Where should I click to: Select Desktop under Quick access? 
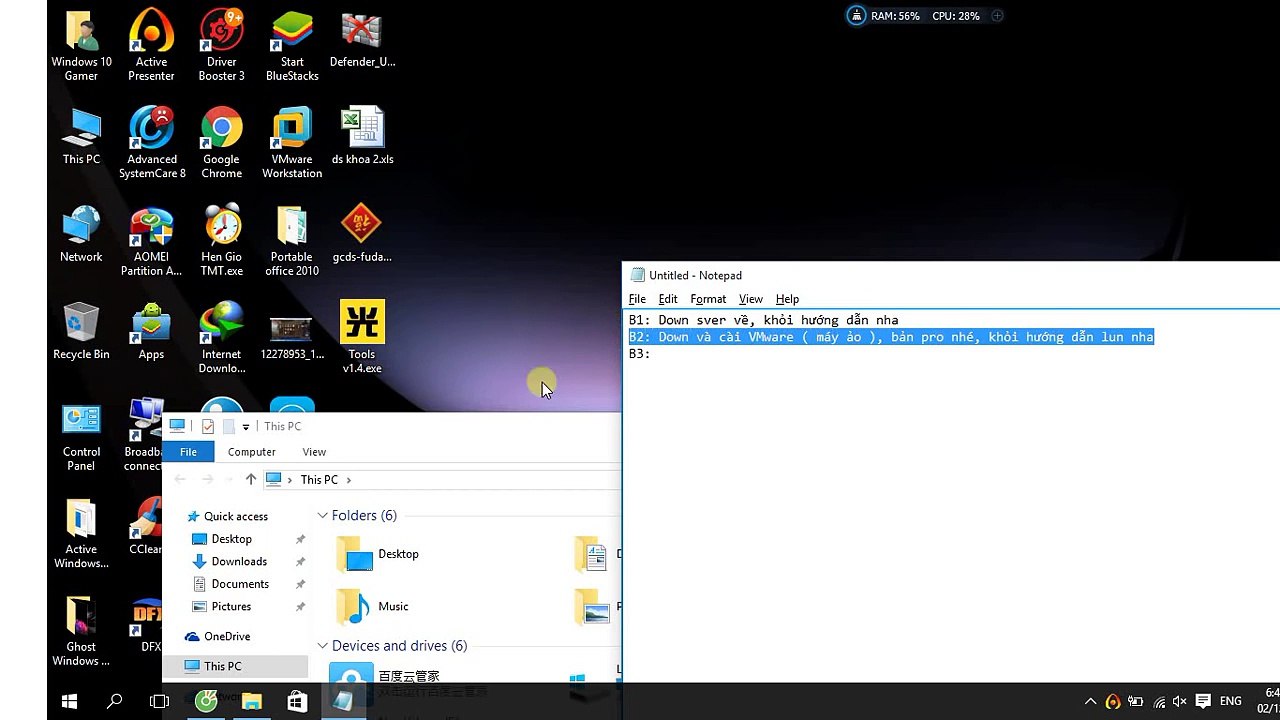pyautogui.click(x=231, y=539)
